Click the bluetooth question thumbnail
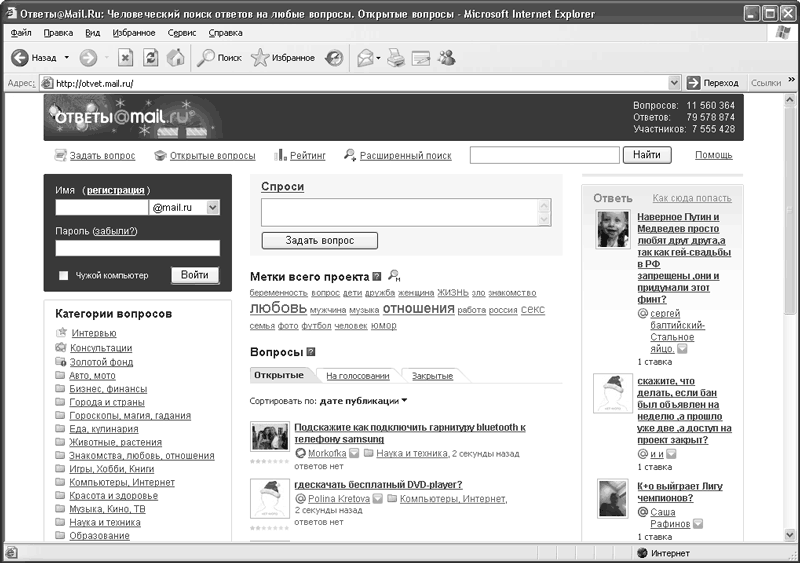 pos(270,437)
